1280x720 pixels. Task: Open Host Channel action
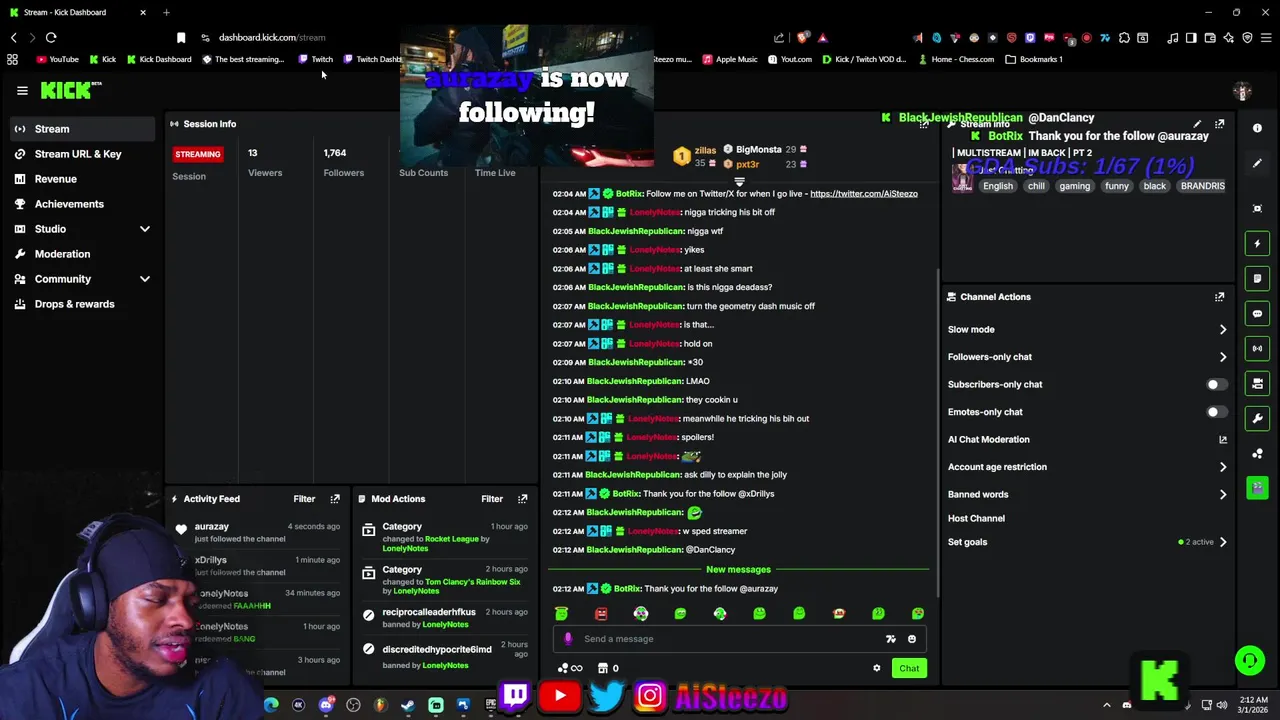point(976,518)
